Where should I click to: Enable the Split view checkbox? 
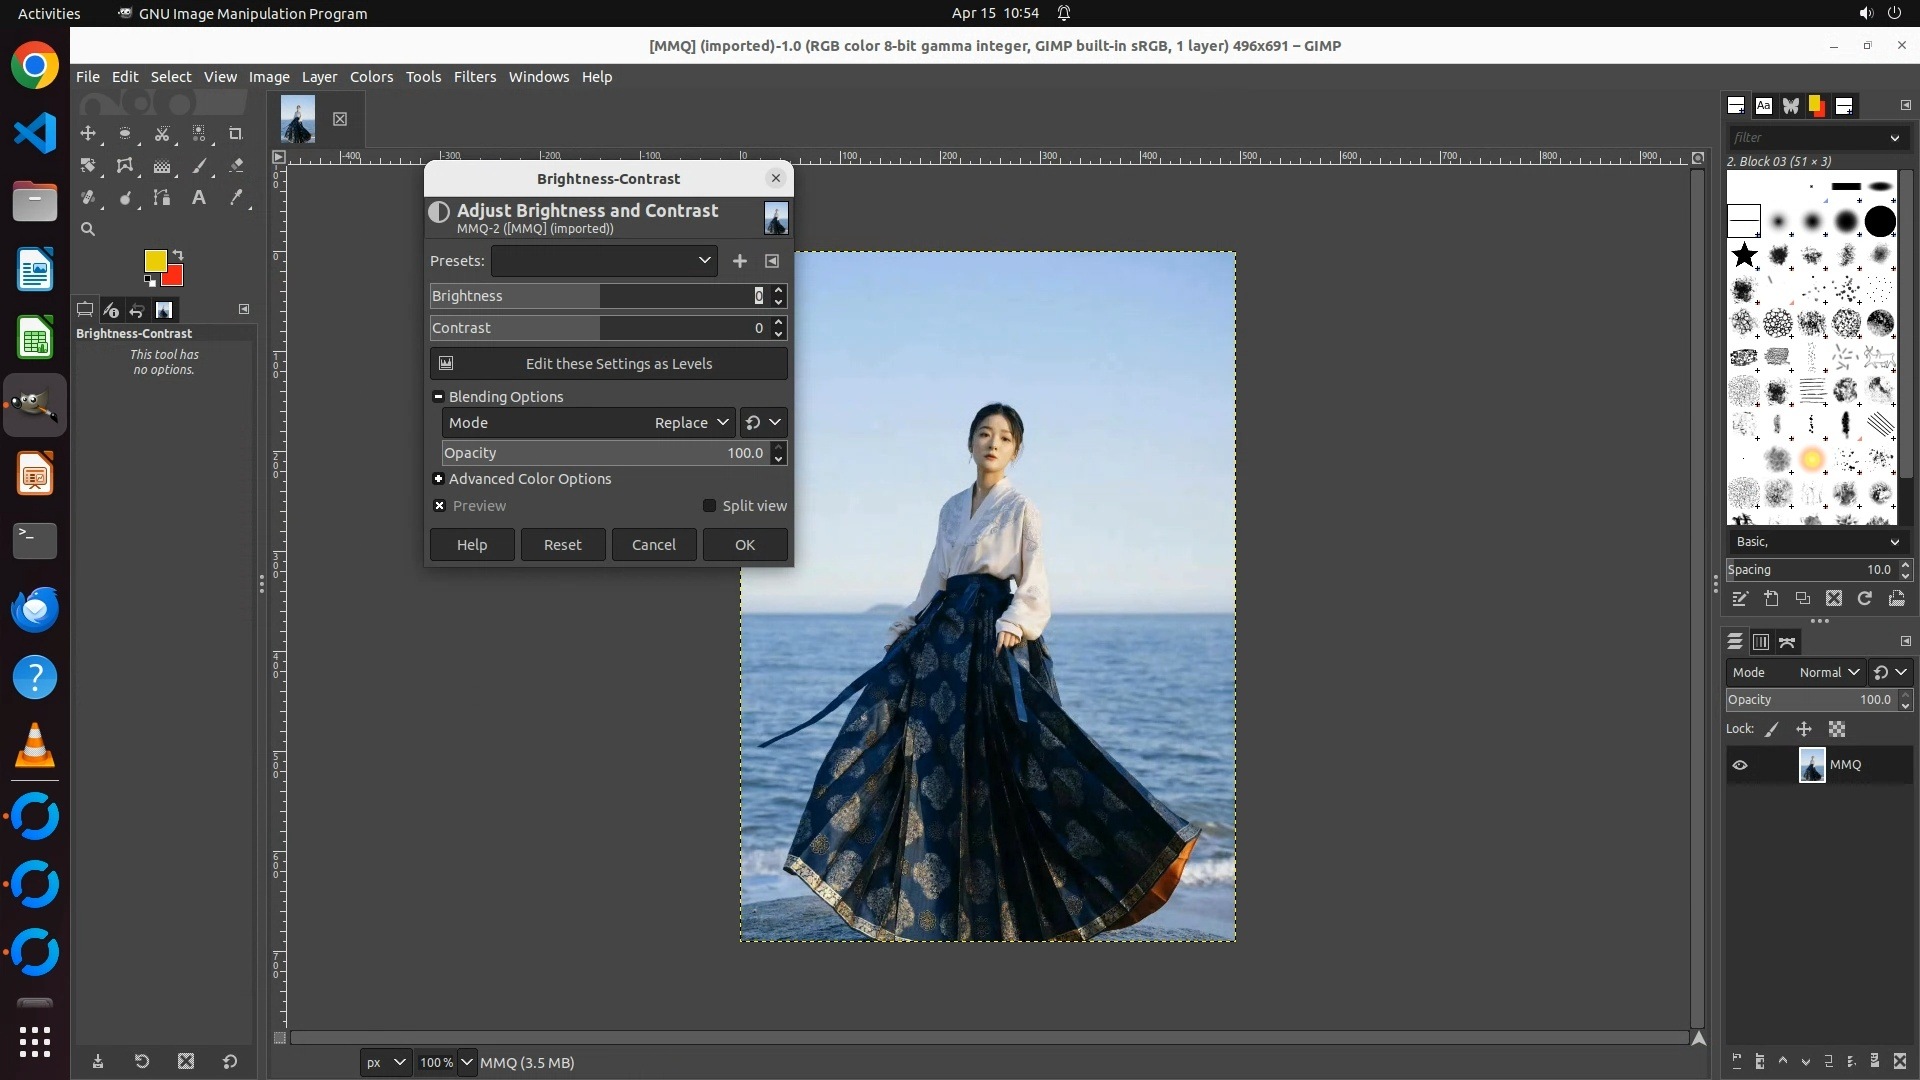click(x=709, y=506)
